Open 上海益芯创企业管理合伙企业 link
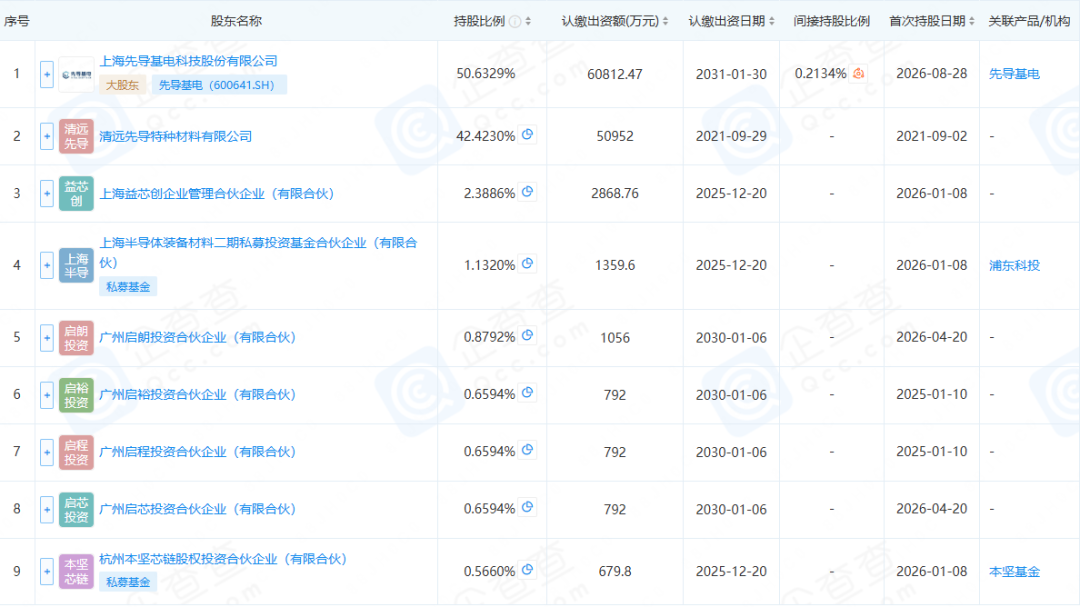Screen dimensions: 1080x607 click(217, 194)
